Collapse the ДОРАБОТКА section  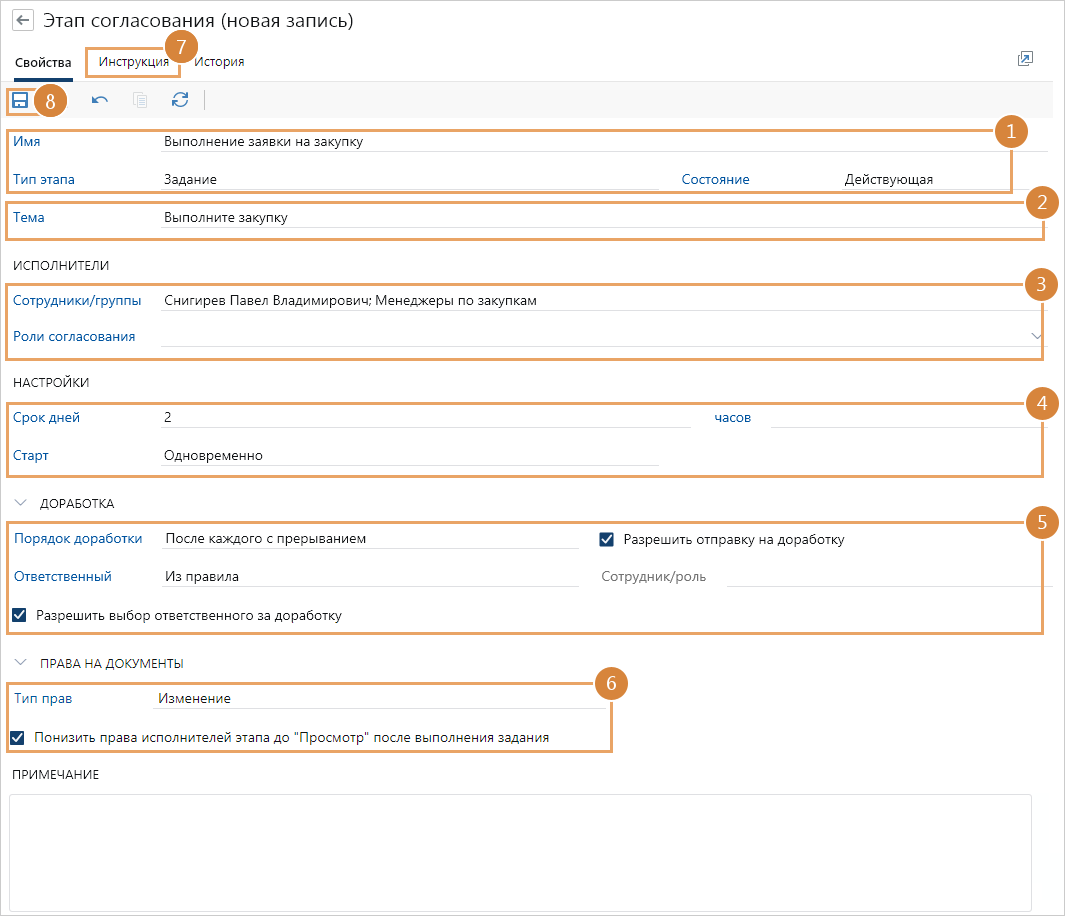21,503
